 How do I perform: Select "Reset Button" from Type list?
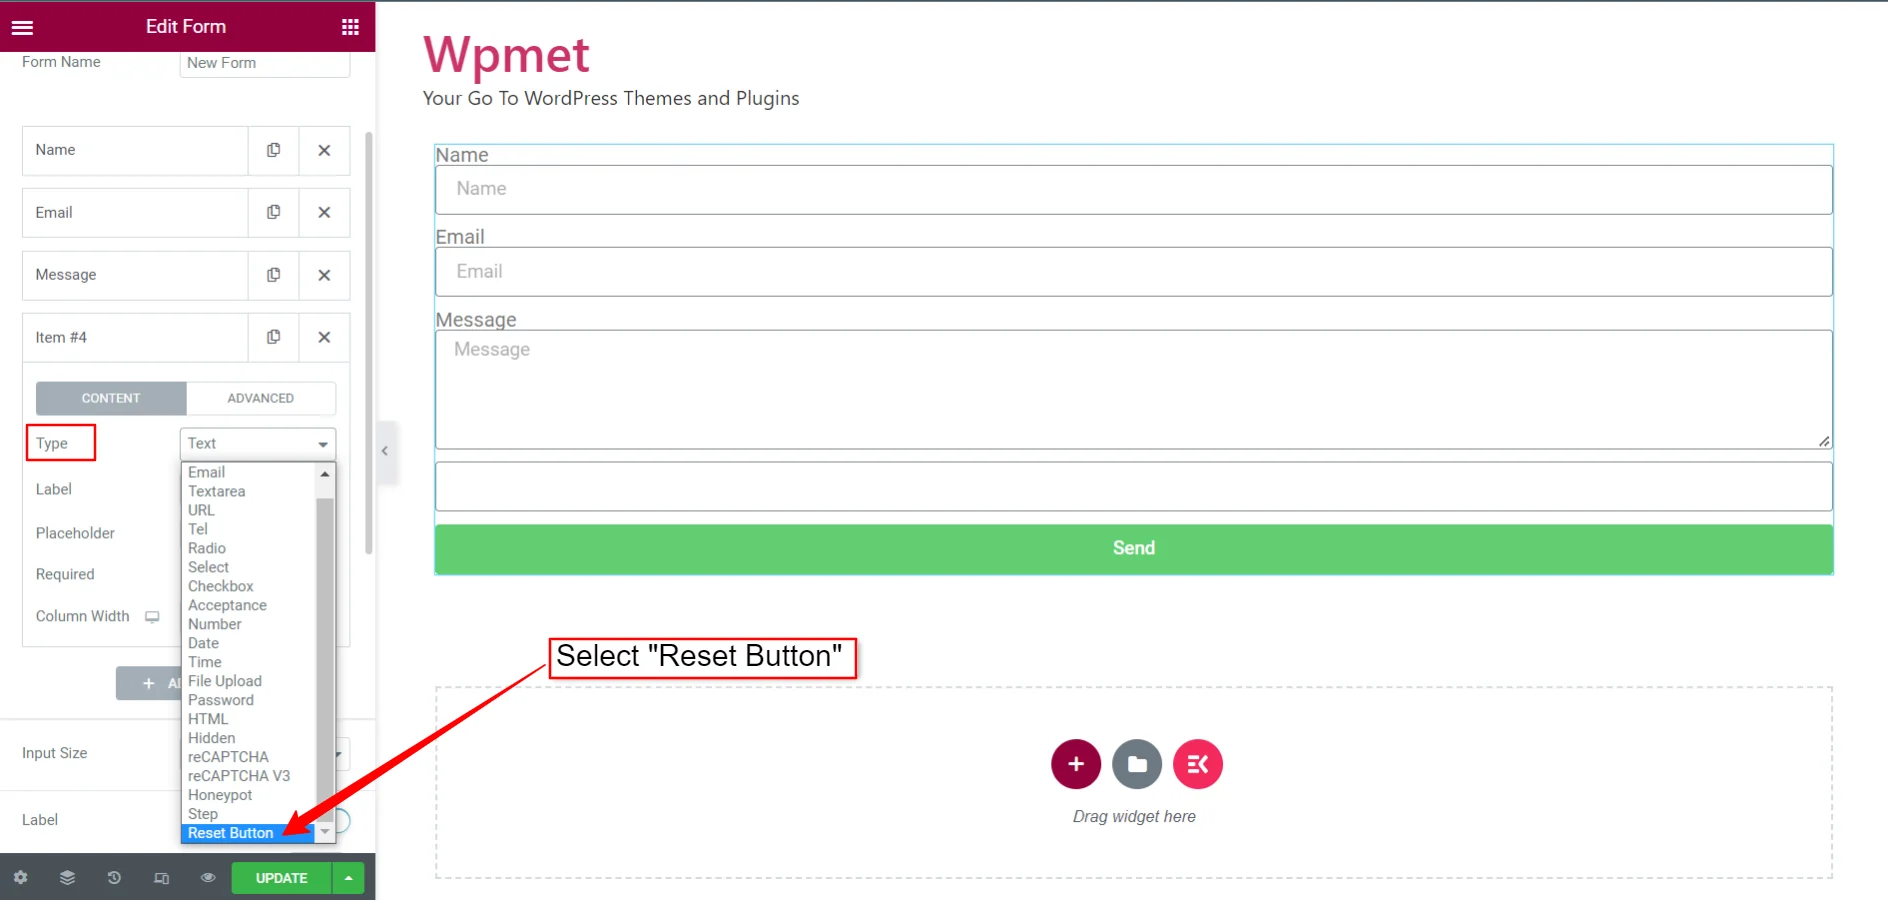pos(231,833)
